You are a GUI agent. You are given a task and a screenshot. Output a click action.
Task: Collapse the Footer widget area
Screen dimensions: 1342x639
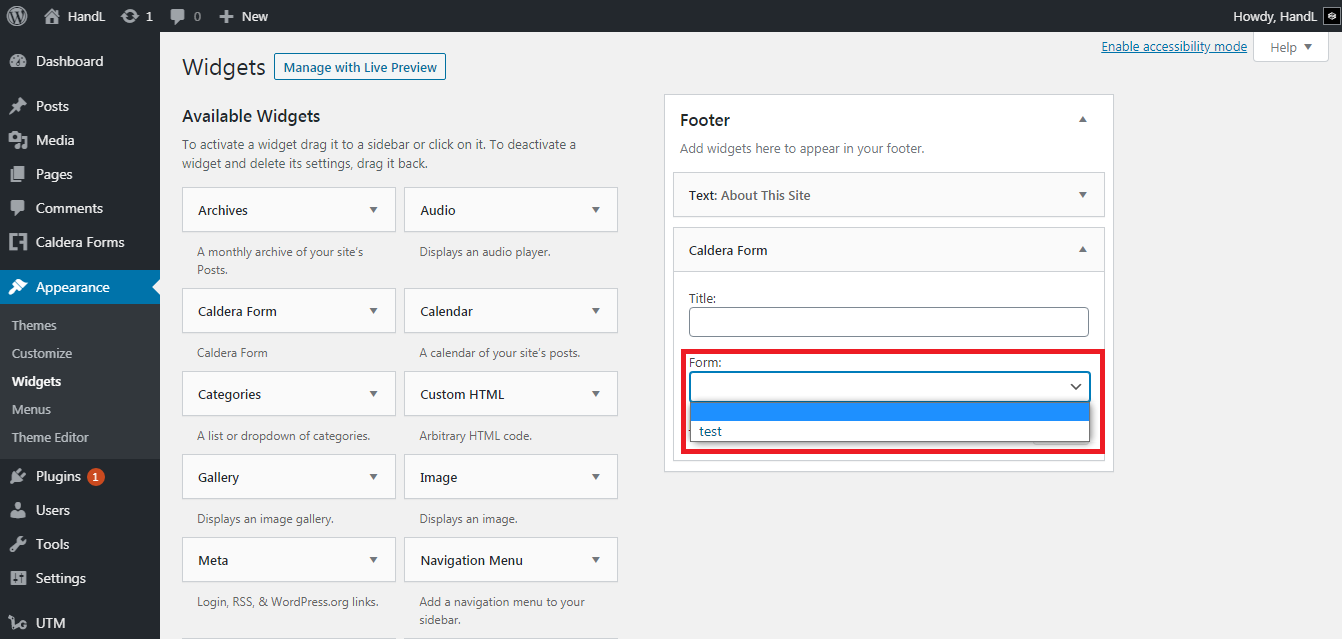point(1082,120)
